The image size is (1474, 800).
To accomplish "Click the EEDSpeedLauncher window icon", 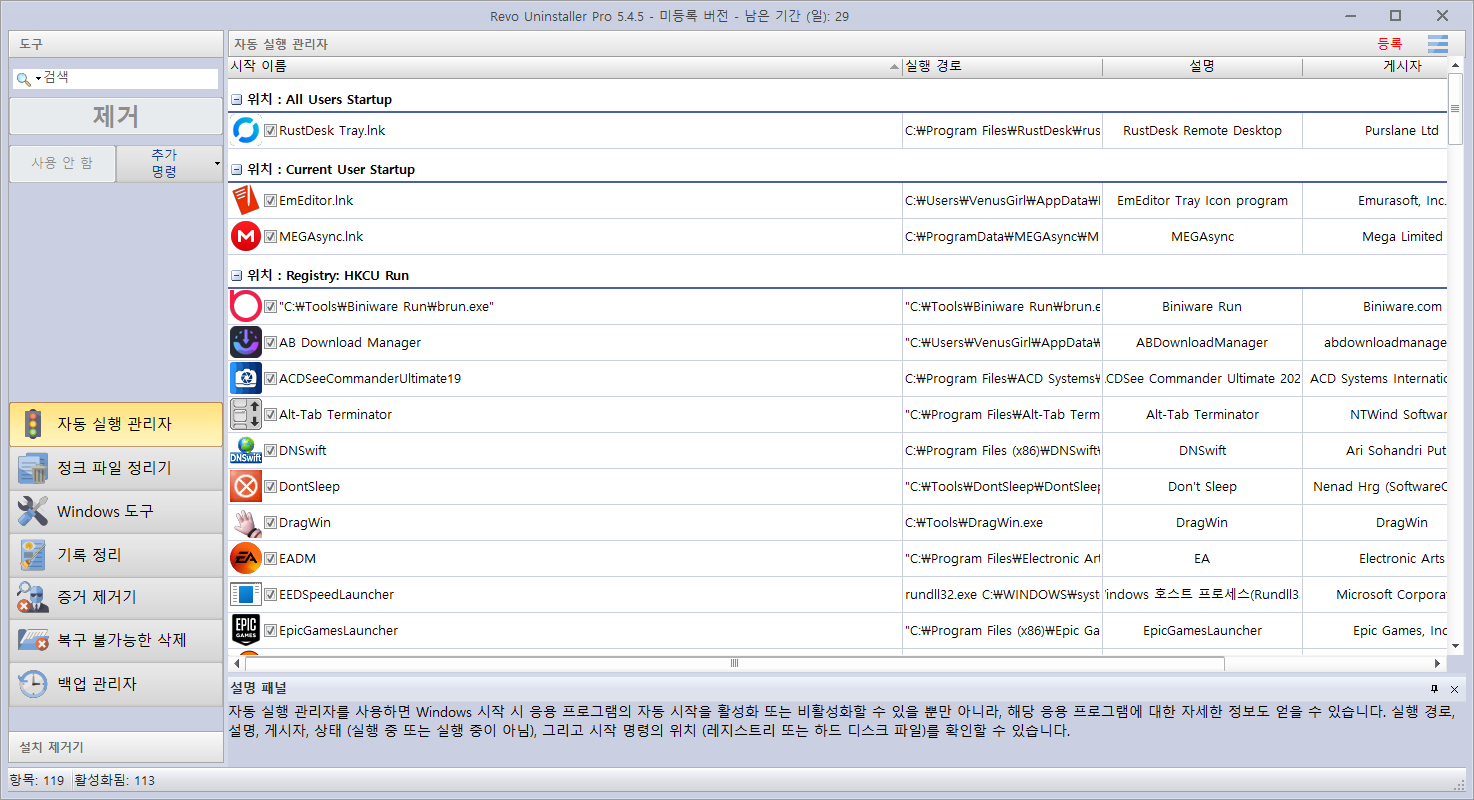I will pos(246,595).
